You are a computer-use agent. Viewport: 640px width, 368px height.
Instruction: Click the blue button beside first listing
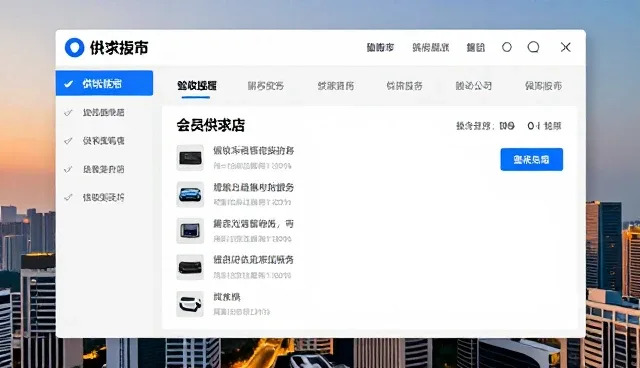pos(531,160)
